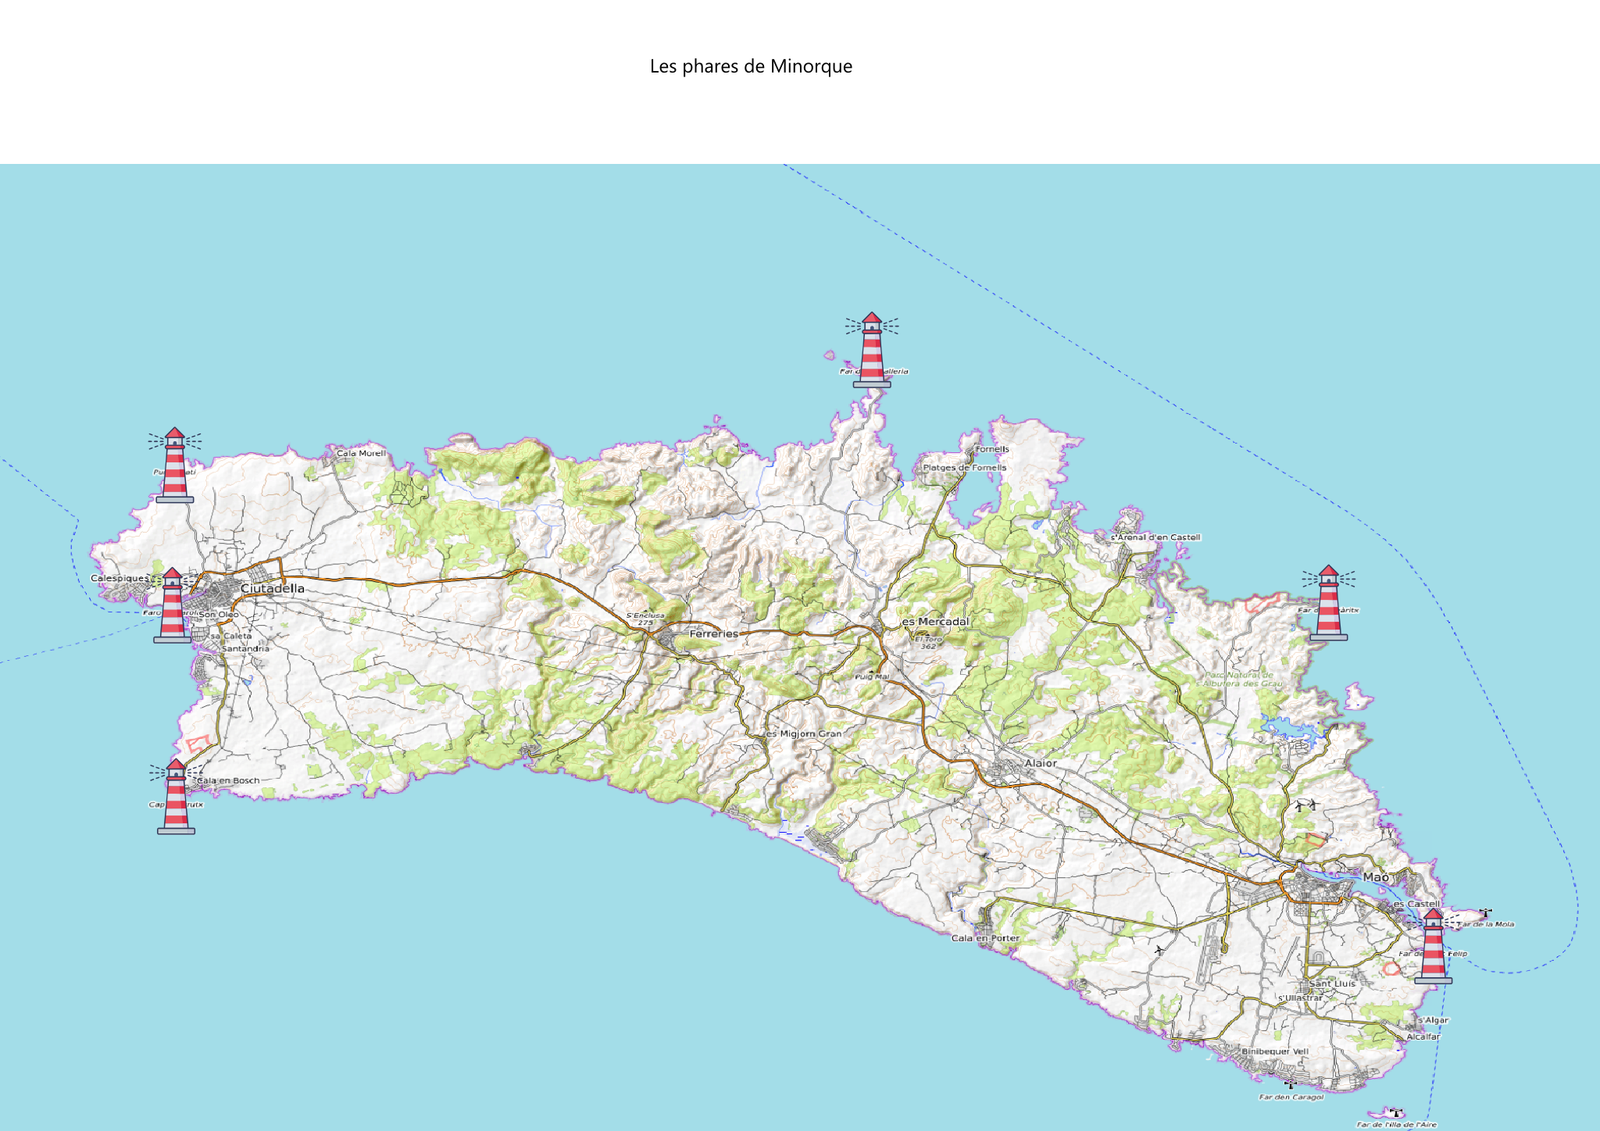Select the Fornells label on north coast
Viewport: 1600px width, 1131px height.
pyautogui.click(x=992, y=450)
